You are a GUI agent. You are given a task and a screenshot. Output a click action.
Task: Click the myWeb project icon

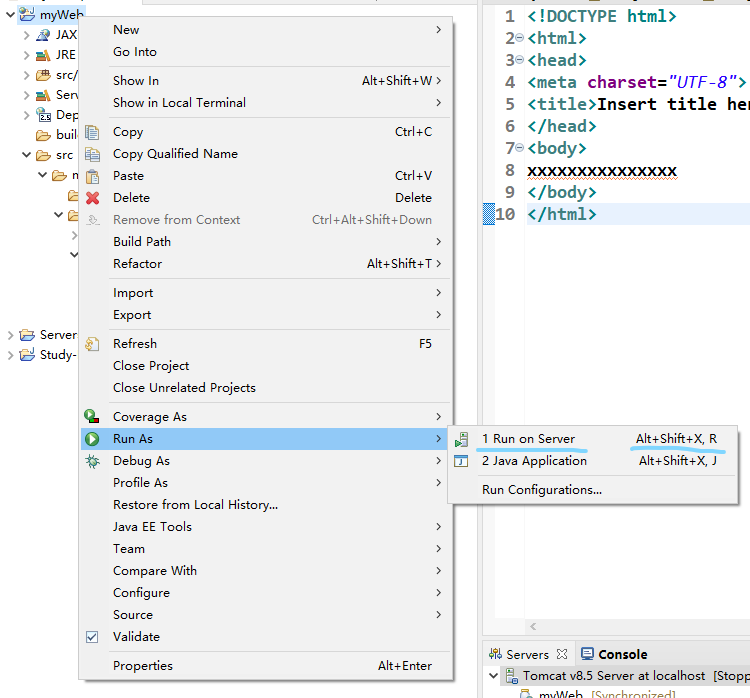(27, 14)
